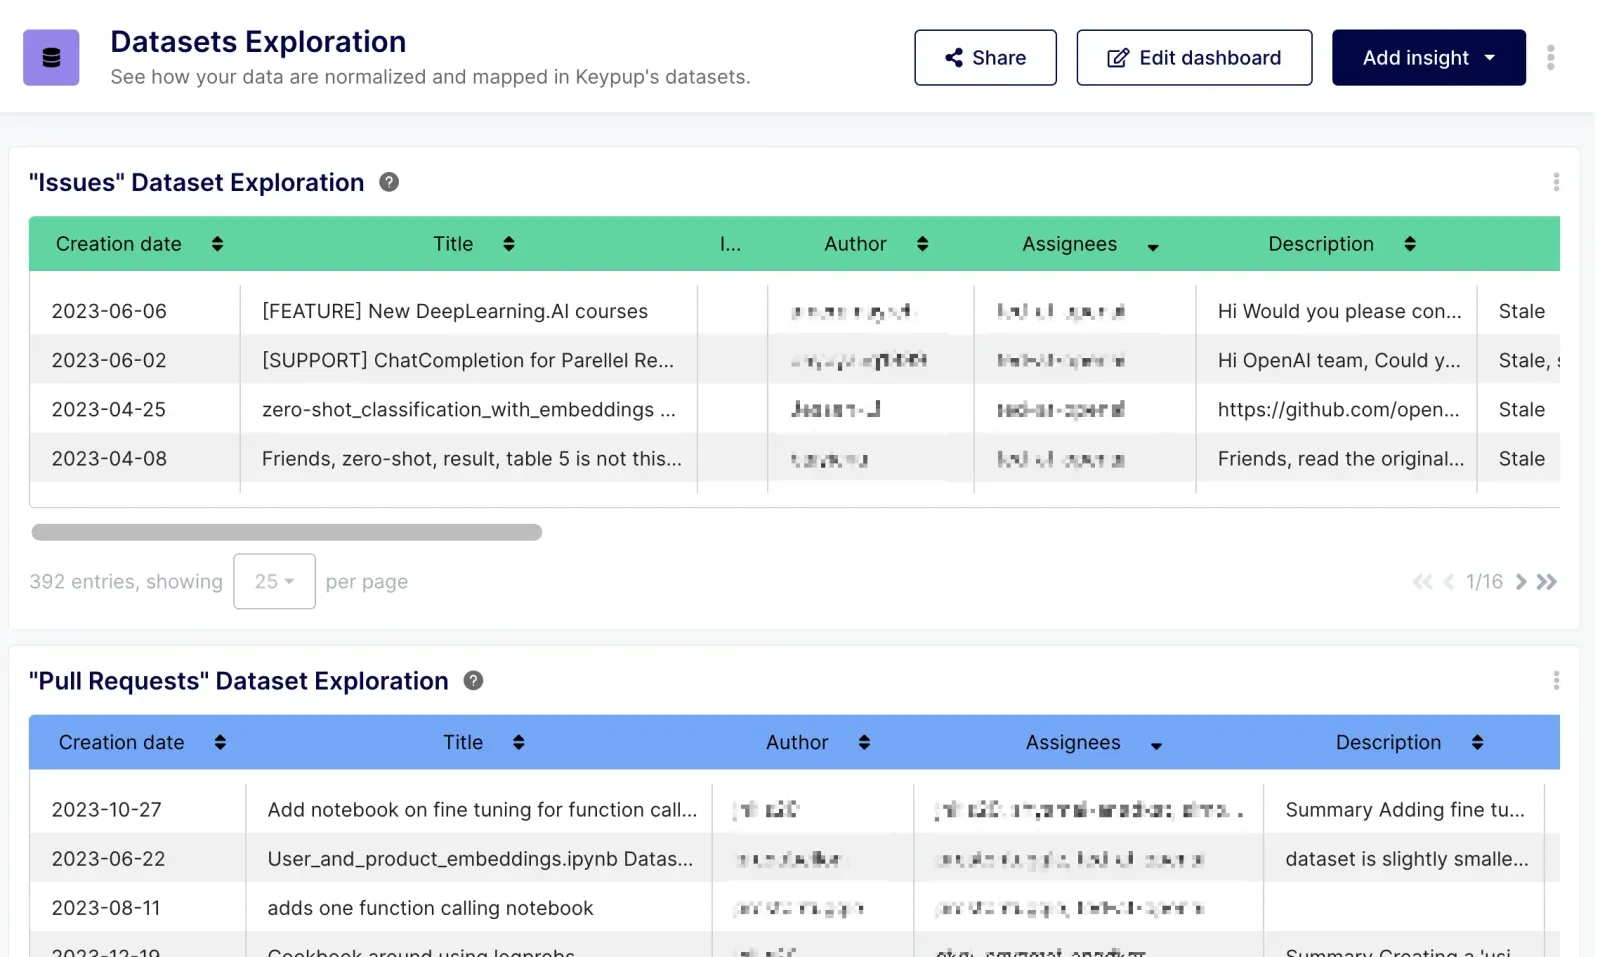Click the horizontal scrollbar under the Issues table
1600x957 pixels.
coord(285,532)
